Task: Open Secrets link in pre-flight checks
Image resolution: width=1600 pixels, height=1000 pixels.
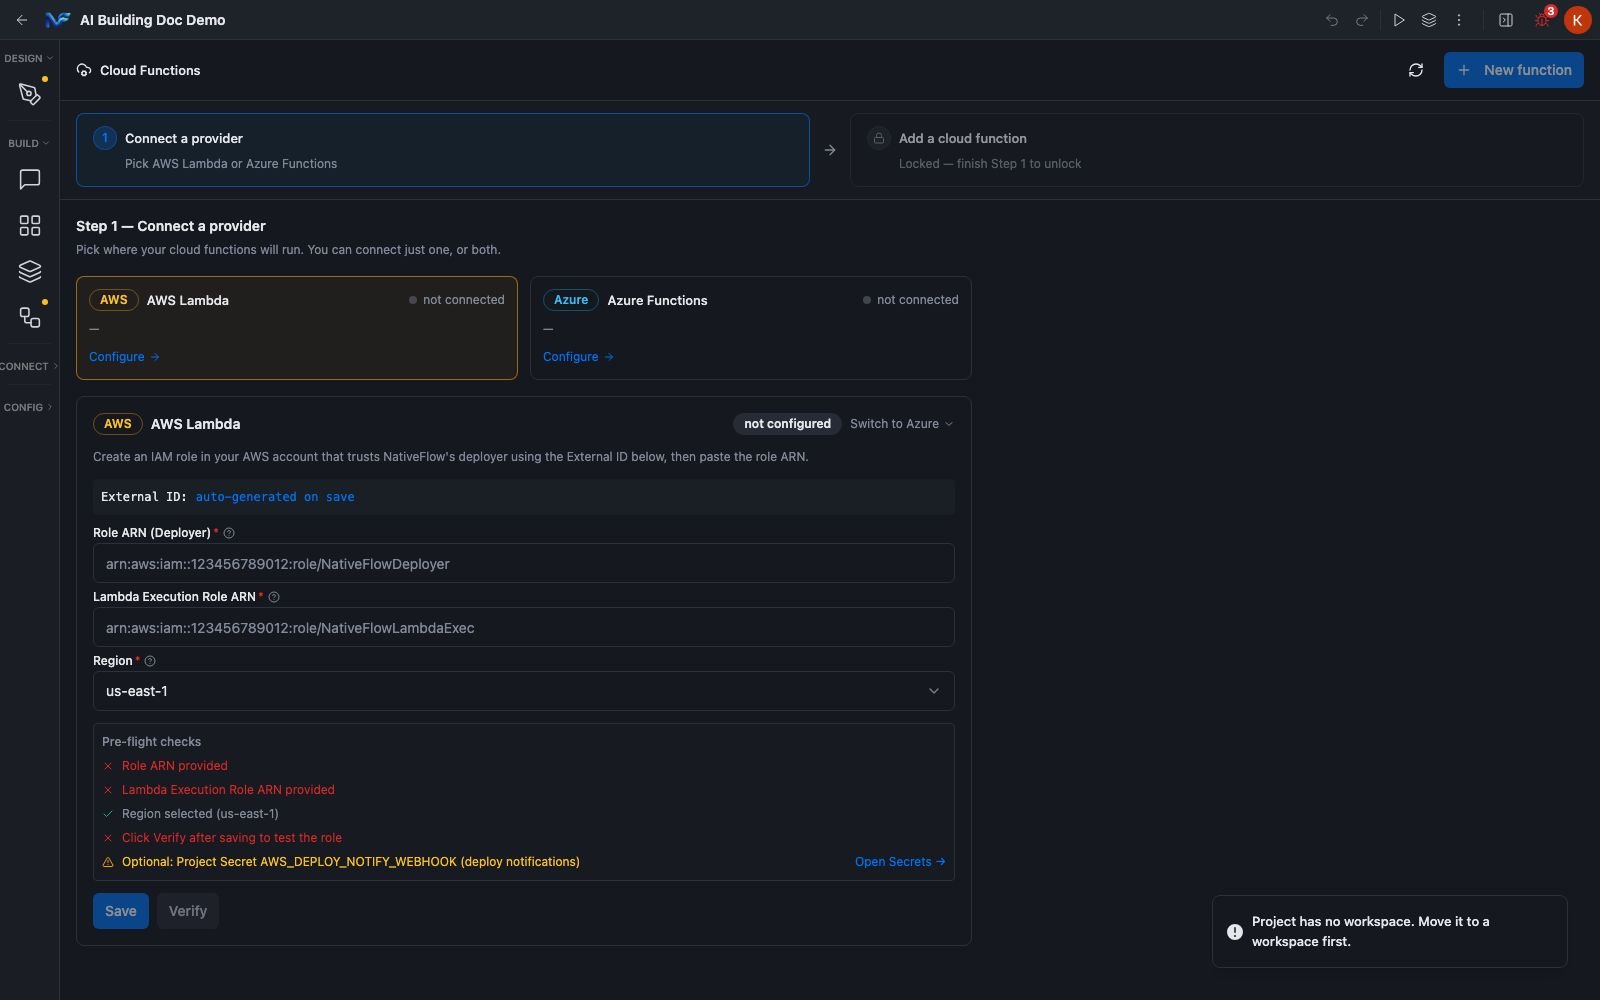Action: coord(900,862)
